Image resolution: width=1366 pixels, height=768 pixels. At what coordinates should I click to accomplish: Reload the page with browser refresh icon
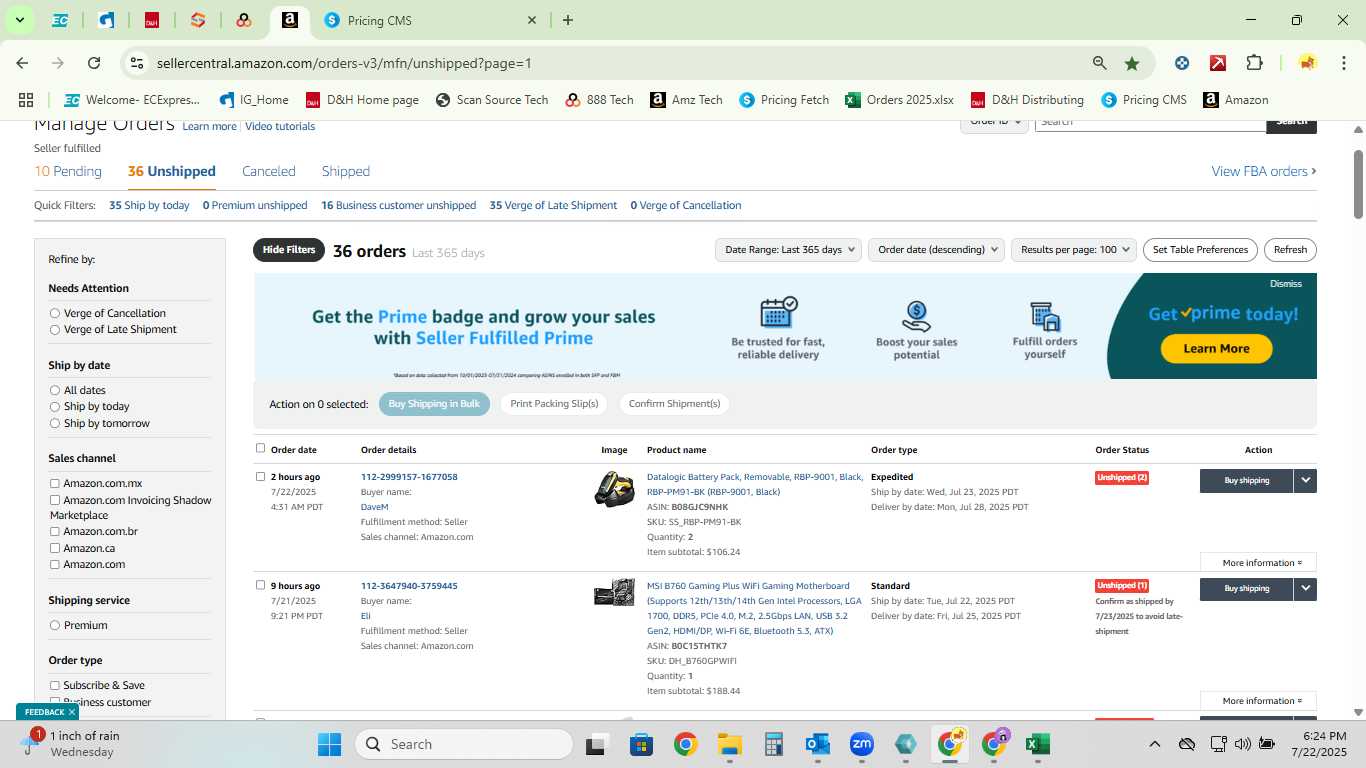[94, 63]
